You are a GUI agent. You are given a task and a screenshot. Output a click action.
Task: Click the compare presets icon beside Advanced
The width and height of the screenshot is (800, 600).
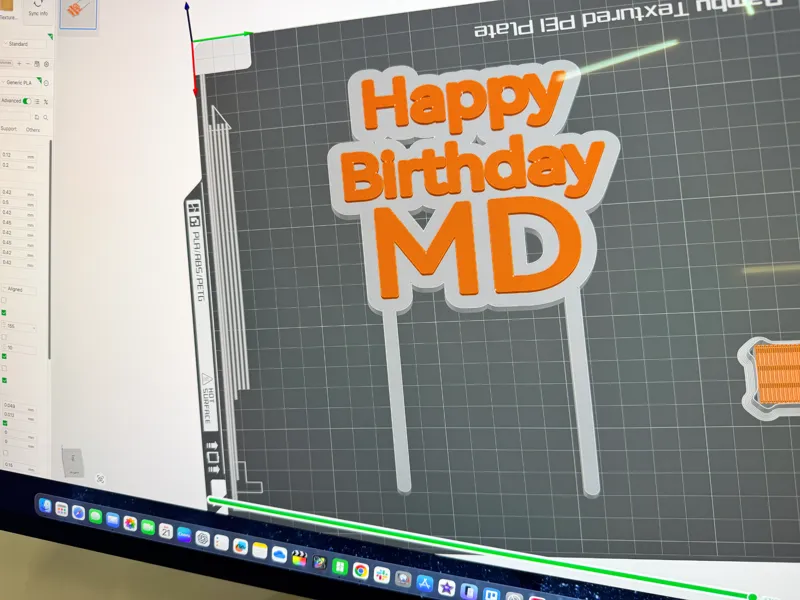[x=46, y=102]
